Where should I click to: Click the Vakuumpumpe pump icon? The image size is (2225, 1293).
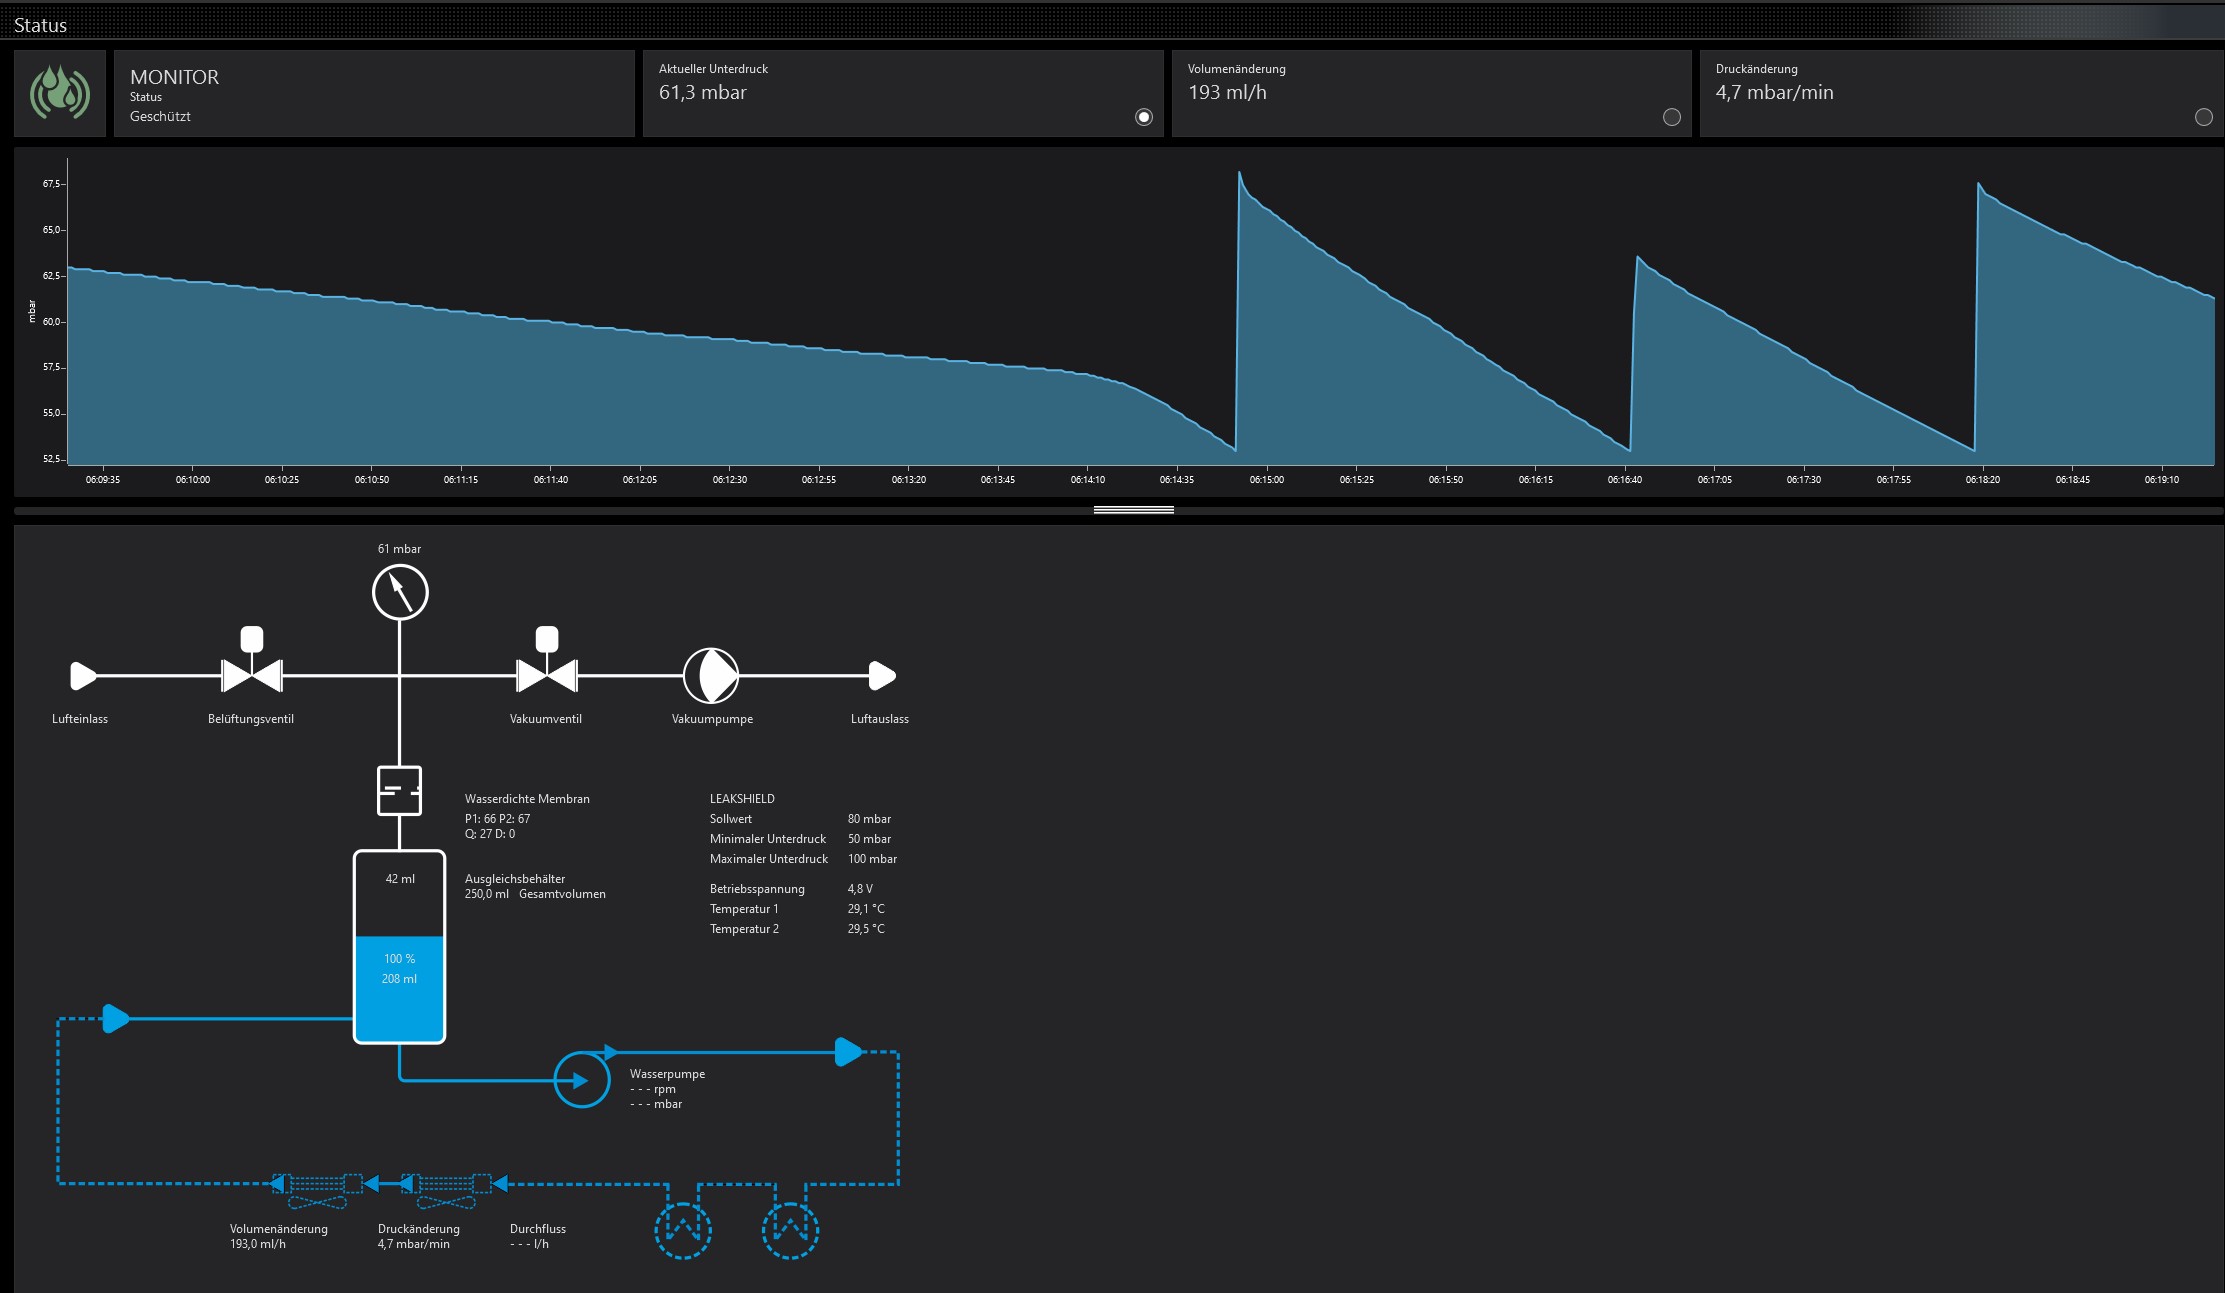point(711,676)
